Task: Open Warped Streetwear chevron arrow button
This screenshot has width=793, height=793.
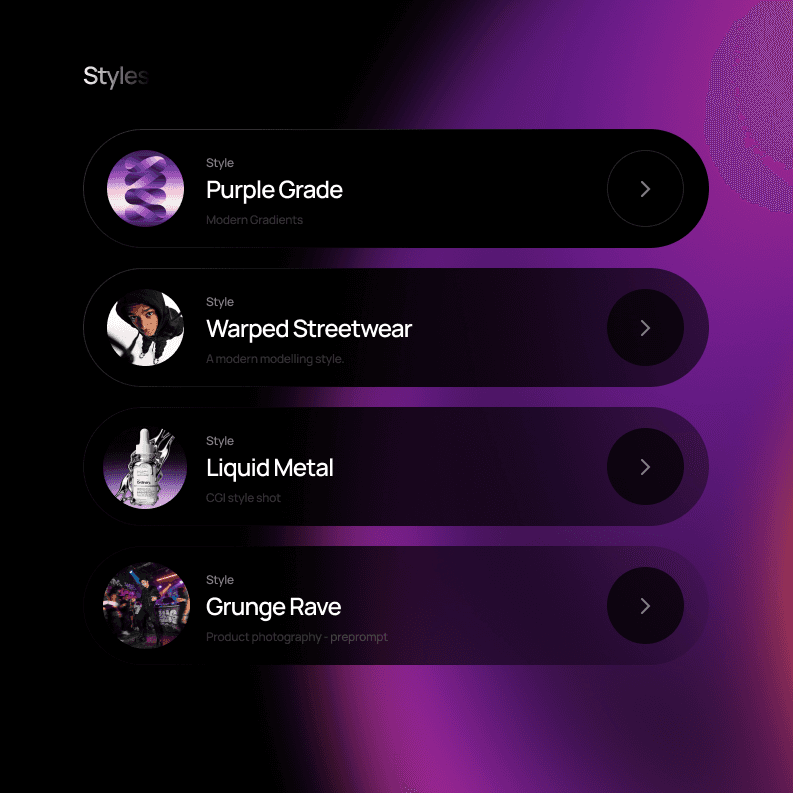Action: coord(645,328)
